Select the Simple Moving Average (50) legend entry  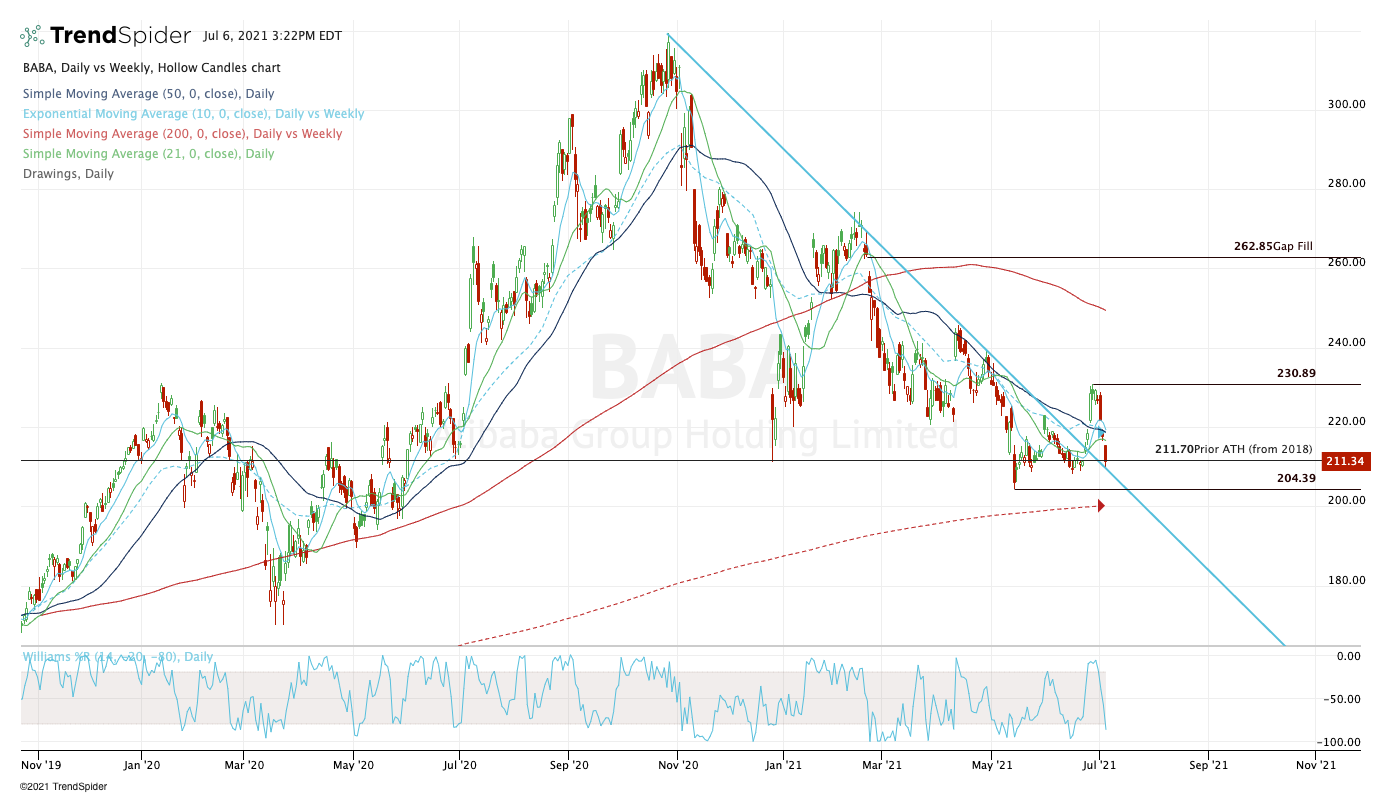click(x=147, y=94)
